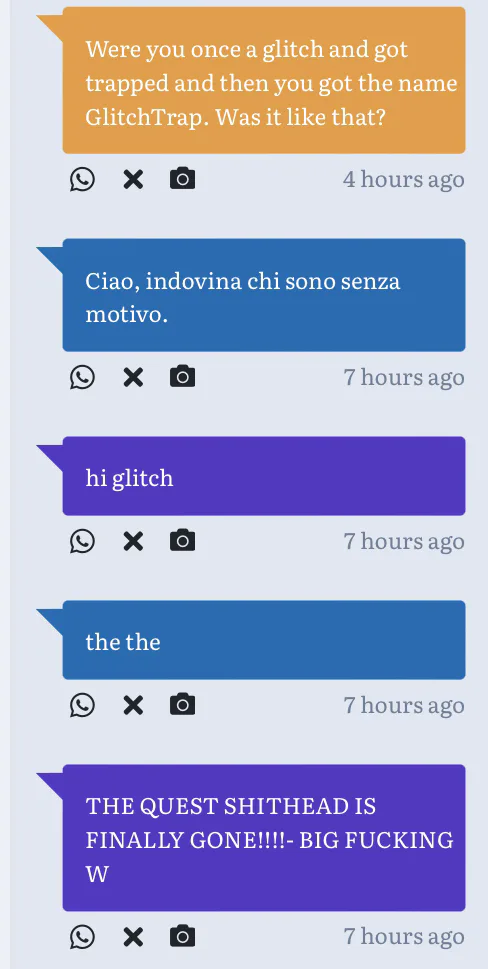Share 'THE QUEST' message via WhatsApp

coord(82,937)
